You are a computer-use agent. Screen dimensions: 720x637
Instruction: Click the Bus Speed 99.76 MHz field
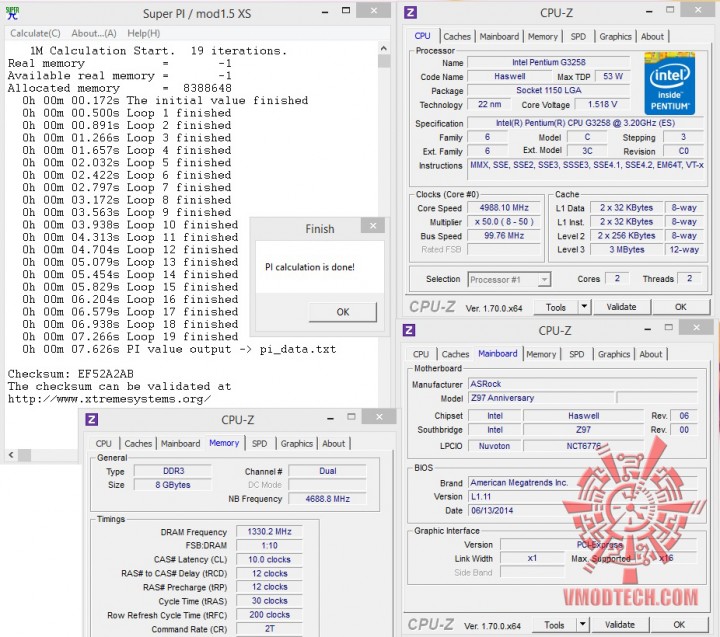click(x=504, y=236)
